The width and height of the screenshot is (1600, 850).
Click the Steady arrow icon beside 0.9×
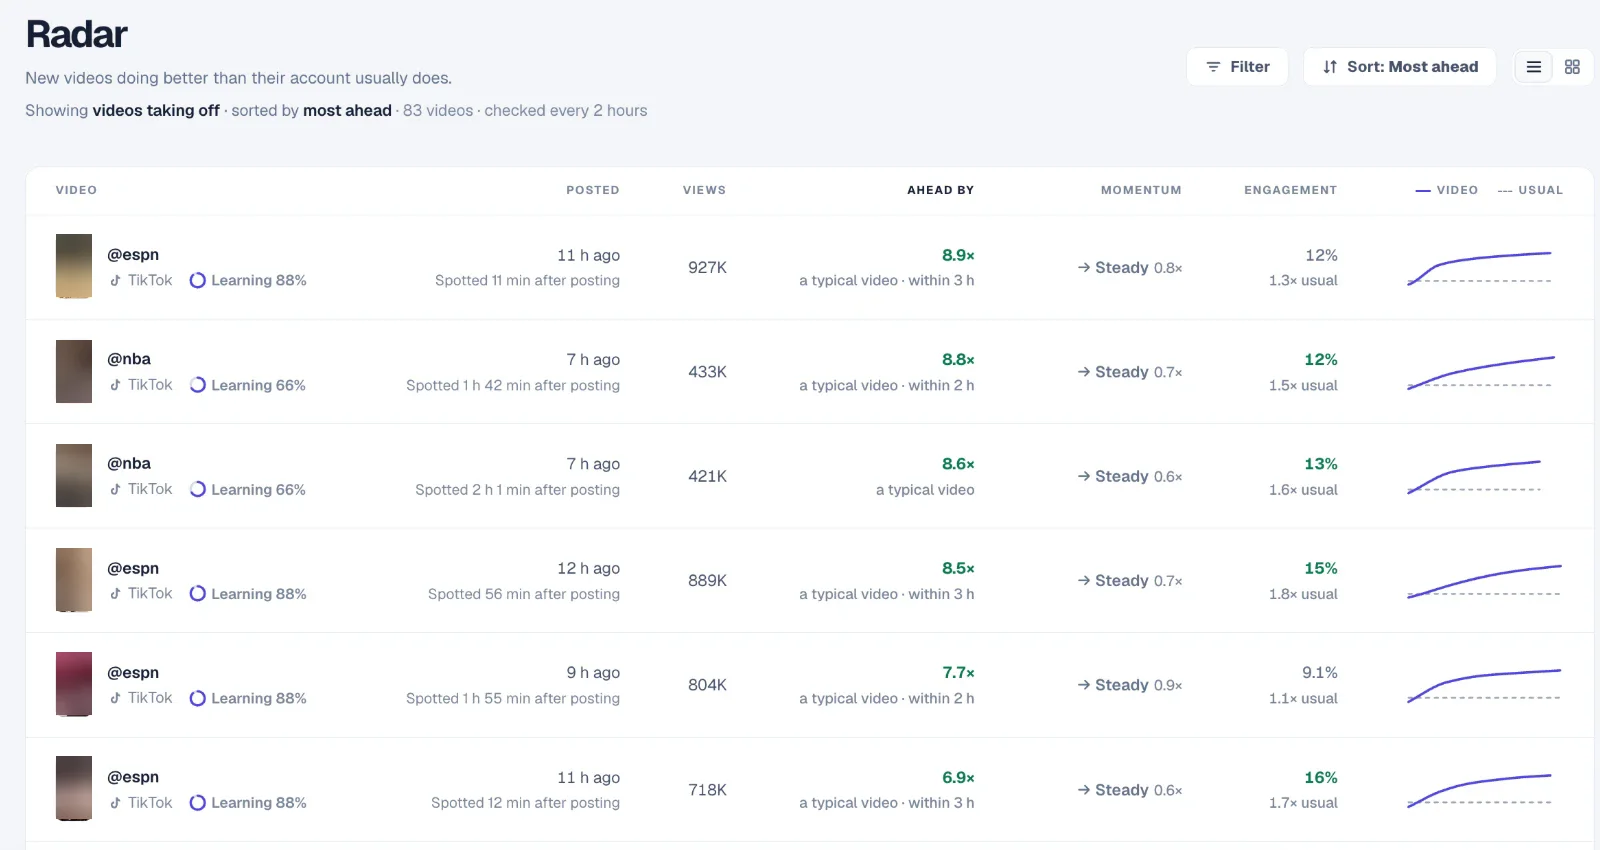pyautogui.click(x=1084, y=685)
